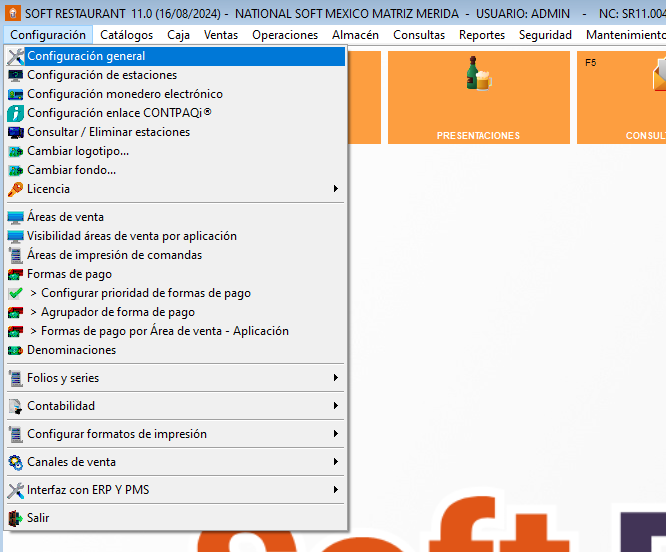The image size is (666, 552).
Task: Open the F5 orange tile
Action: 621,98
